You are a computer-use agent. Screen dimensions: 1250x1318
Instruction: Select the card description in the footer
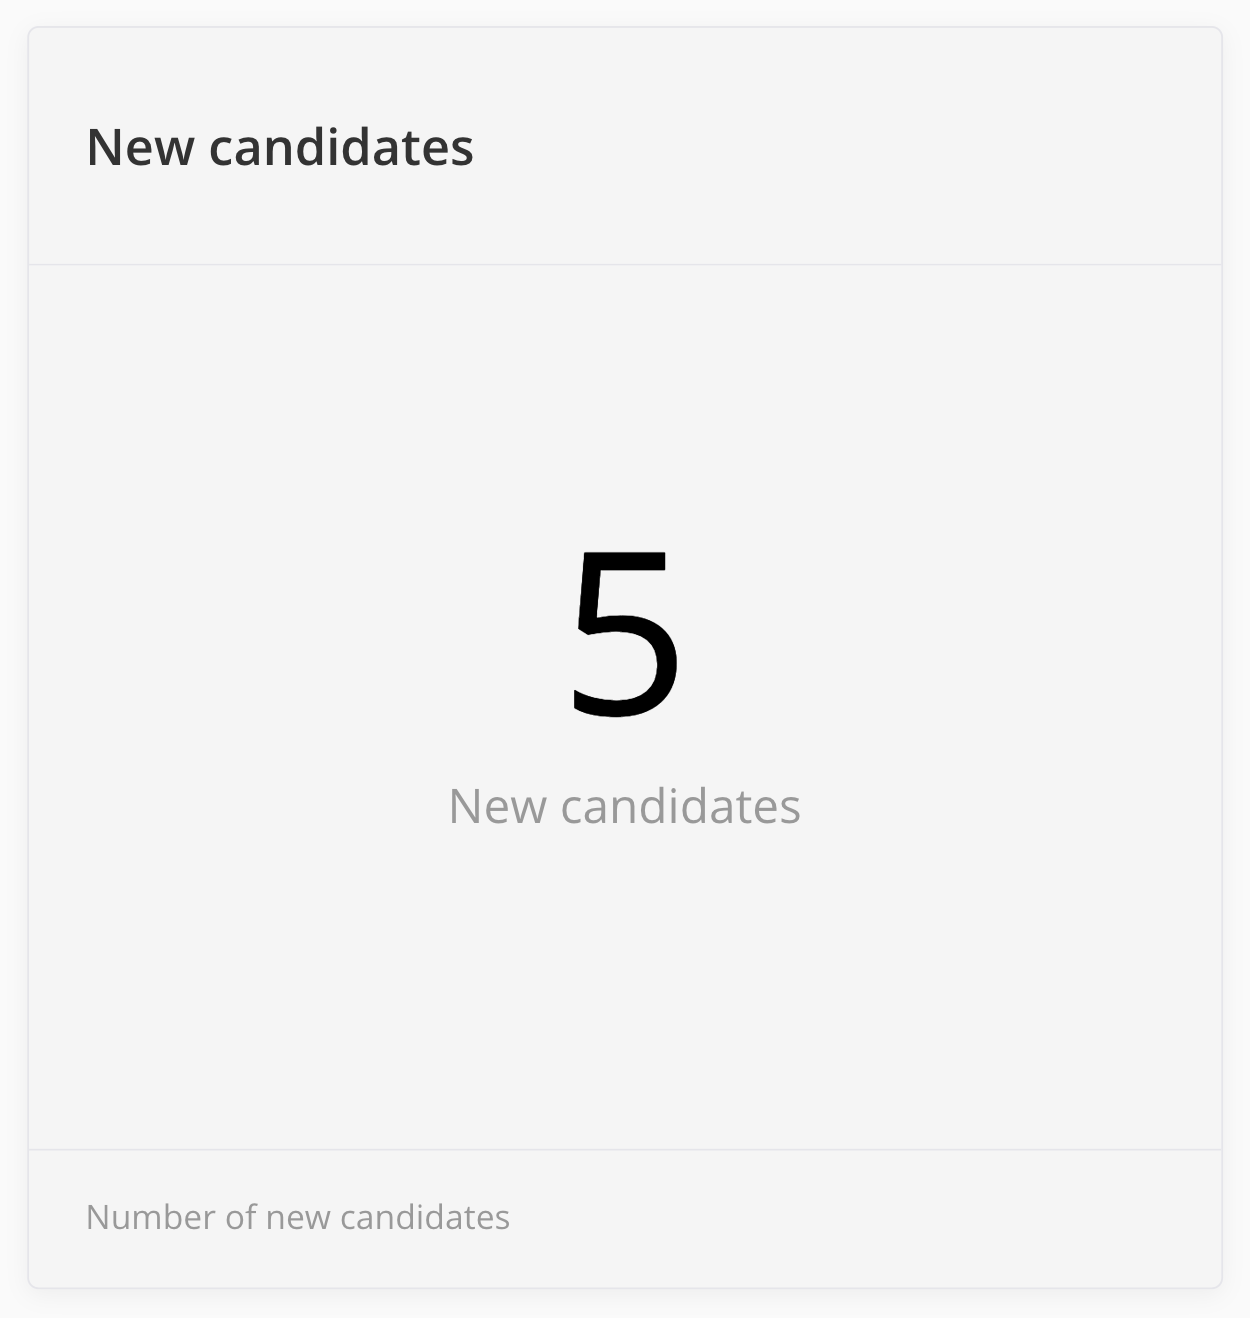298,1217
